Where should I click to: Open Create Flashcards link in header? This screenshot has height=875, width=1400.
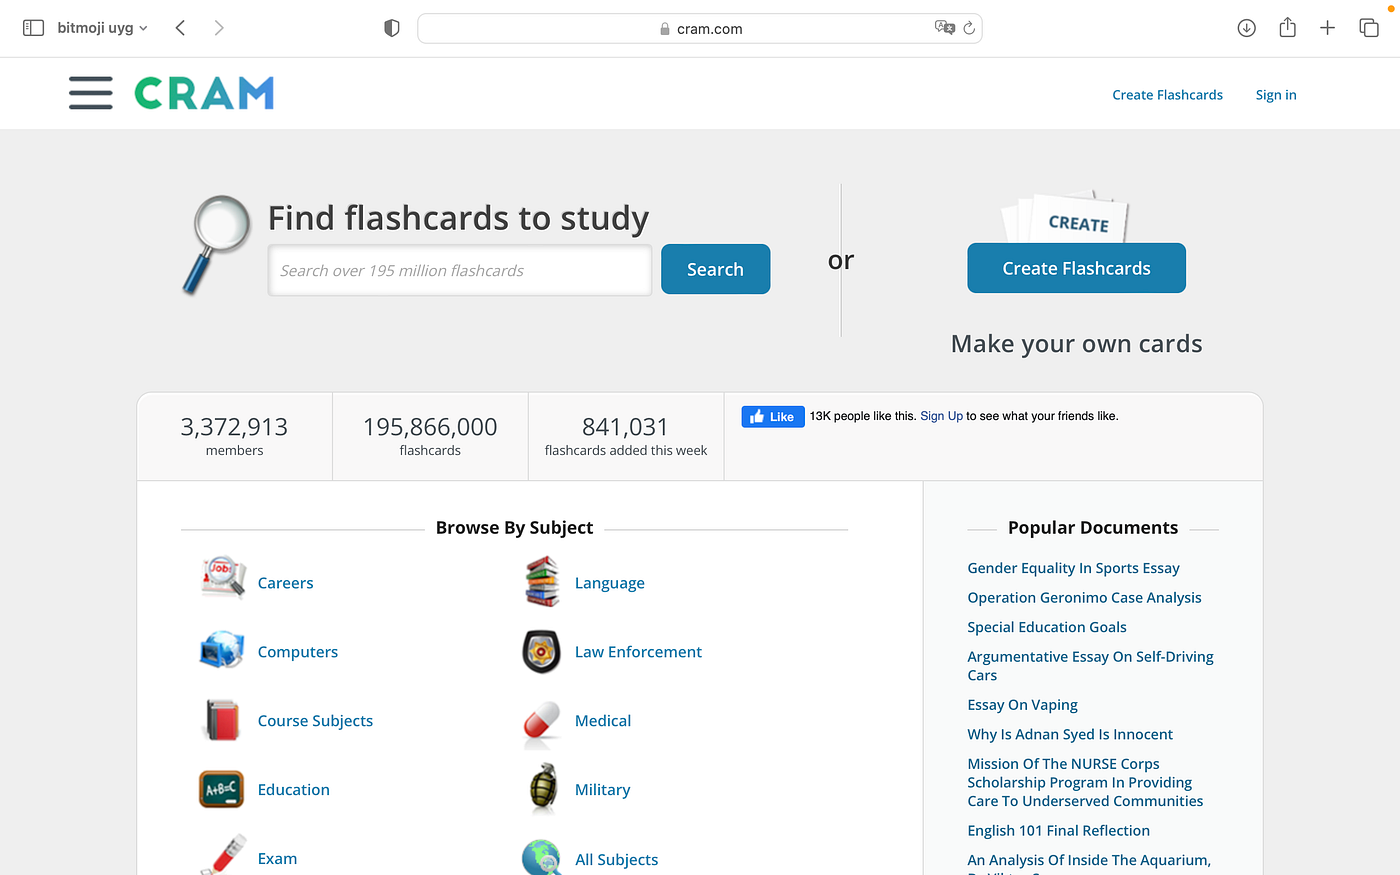point(1167,95)
